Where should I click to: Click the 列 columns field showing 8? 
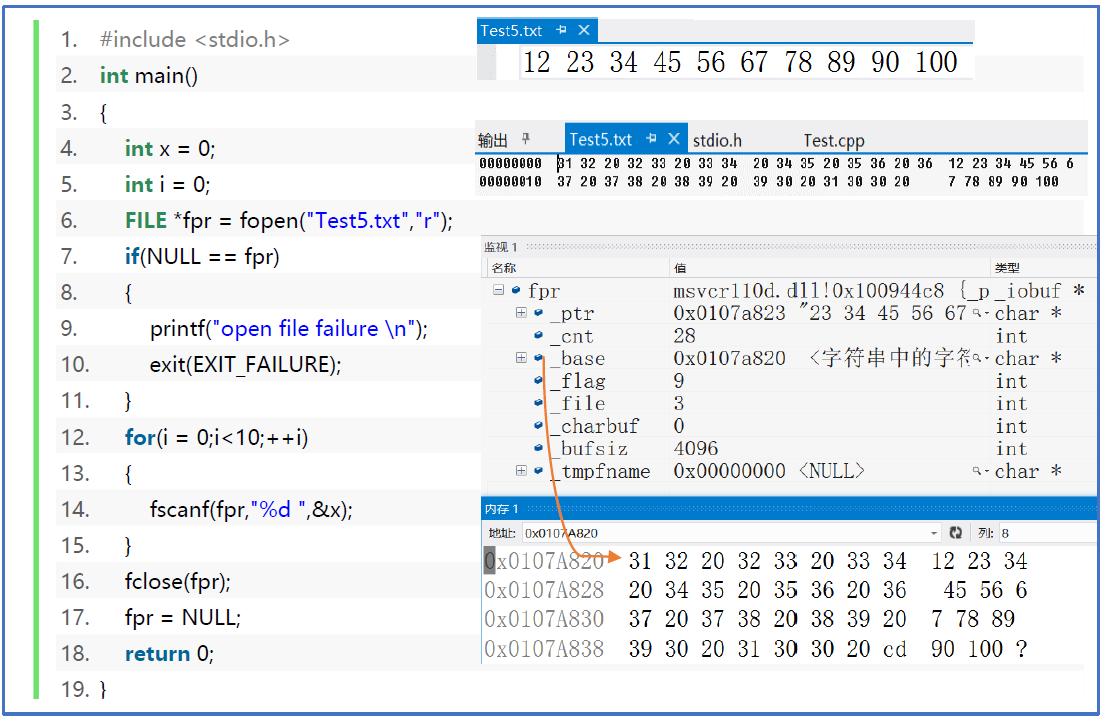click(1040, 533)
